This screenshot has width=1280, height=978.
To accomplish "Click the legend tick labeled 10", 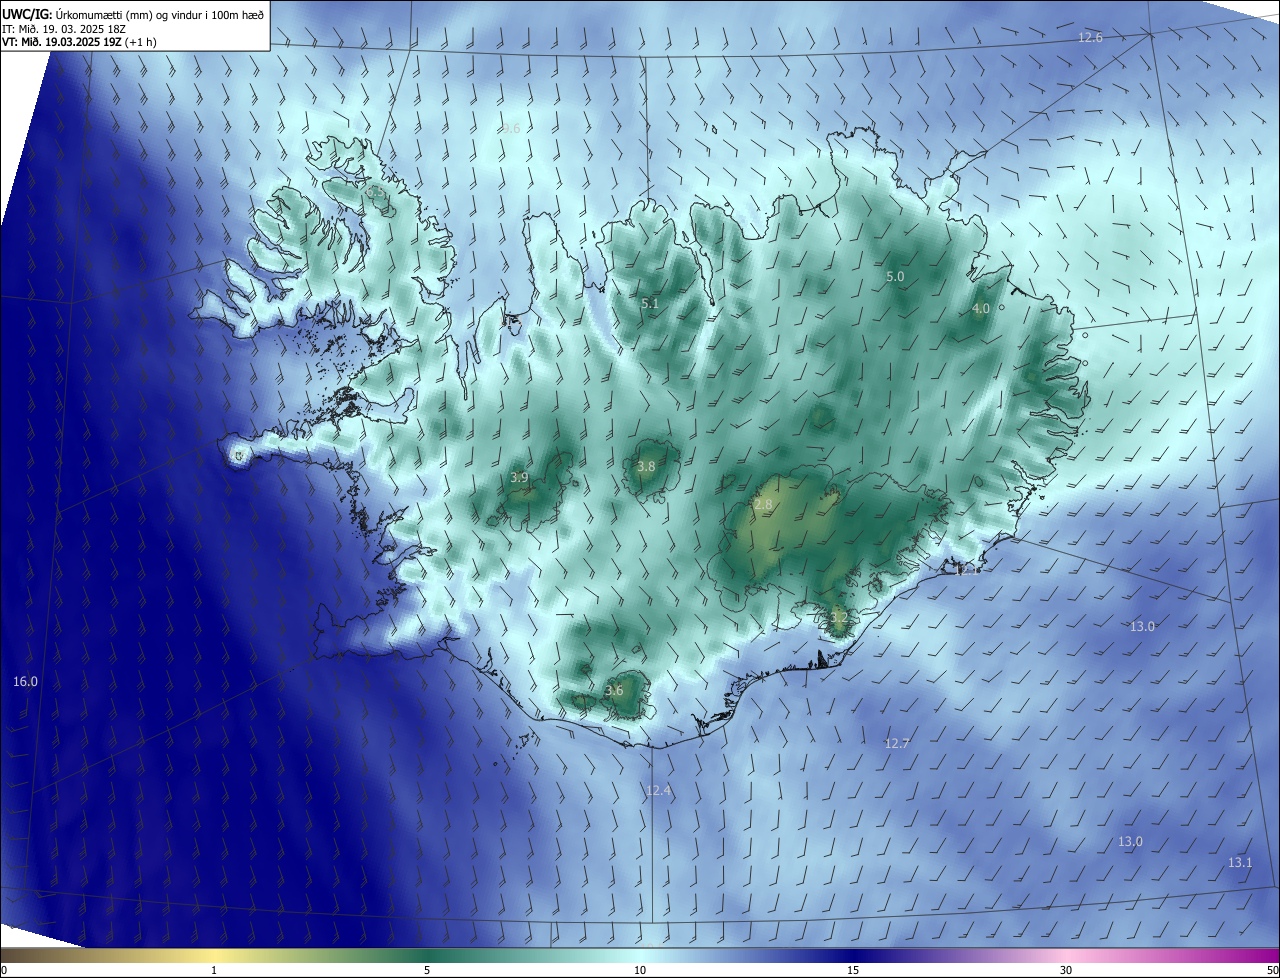I will (640, 970).
